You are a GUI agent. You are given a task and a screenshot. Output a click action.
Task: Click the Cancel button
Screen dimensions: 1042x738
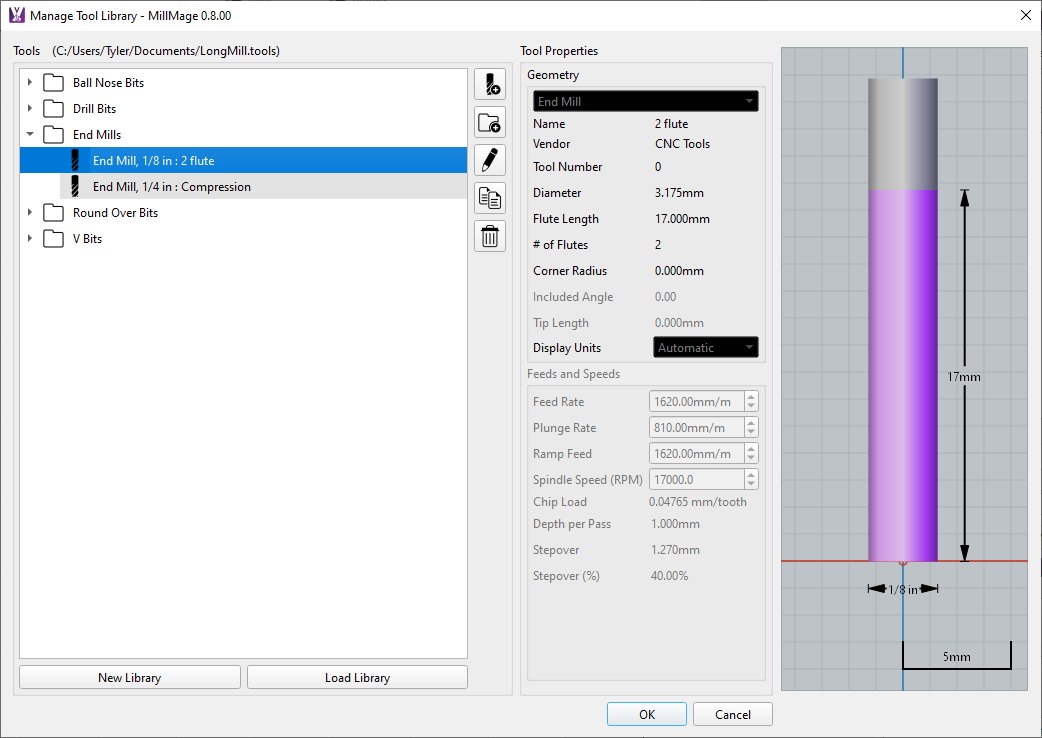click(x=733, y=714)
